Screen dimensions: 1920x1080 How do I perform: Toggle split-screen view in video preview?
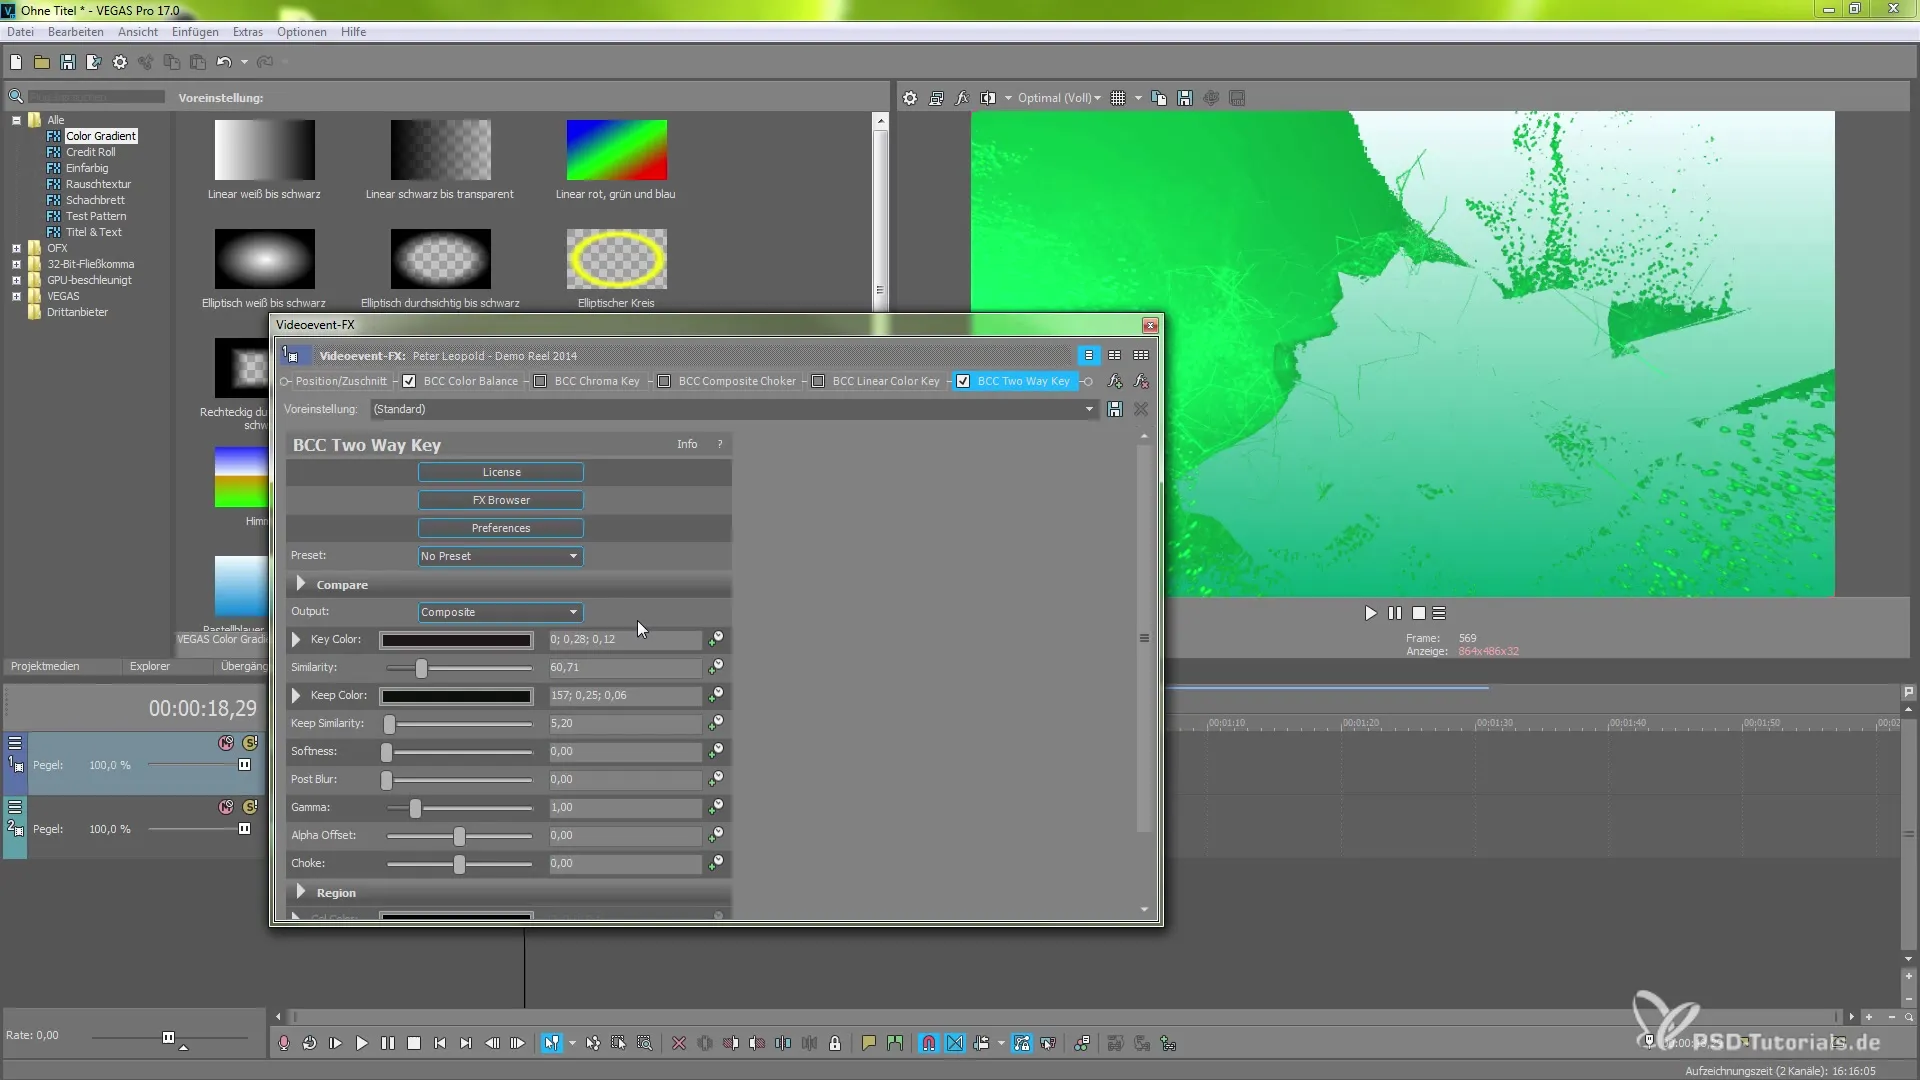point(988,98)
